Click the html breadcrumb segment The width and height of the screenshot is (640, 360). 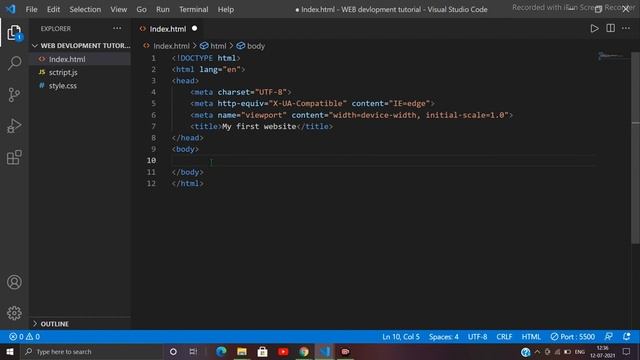(x=213, y=46)
